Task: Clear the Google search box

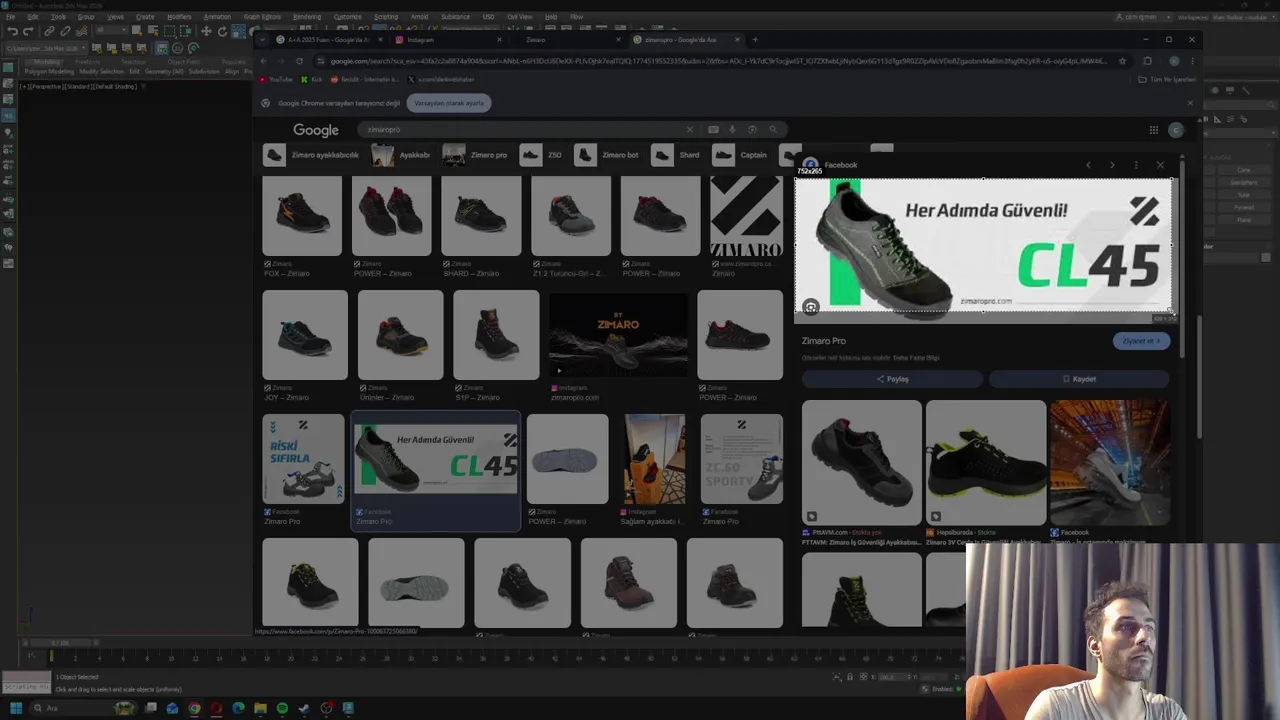Action: point(689,129)
